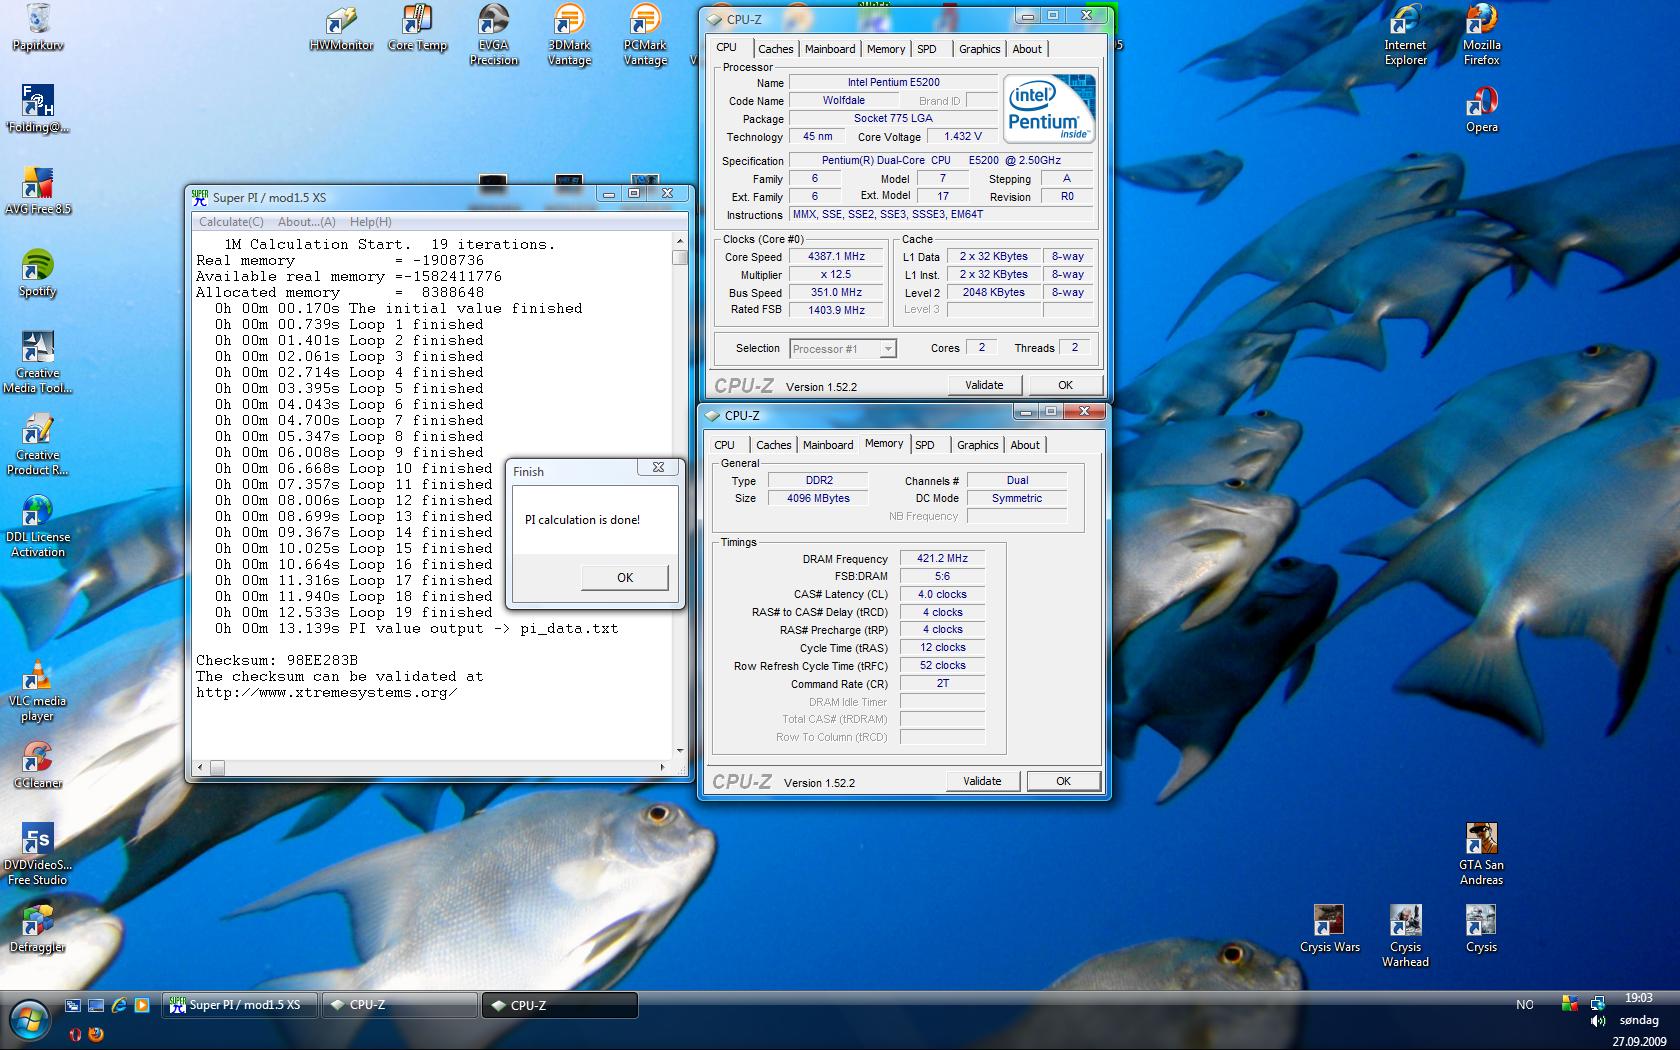
Task: Click OK in top CPU-Z window
Action: (x=1065, y=385)
